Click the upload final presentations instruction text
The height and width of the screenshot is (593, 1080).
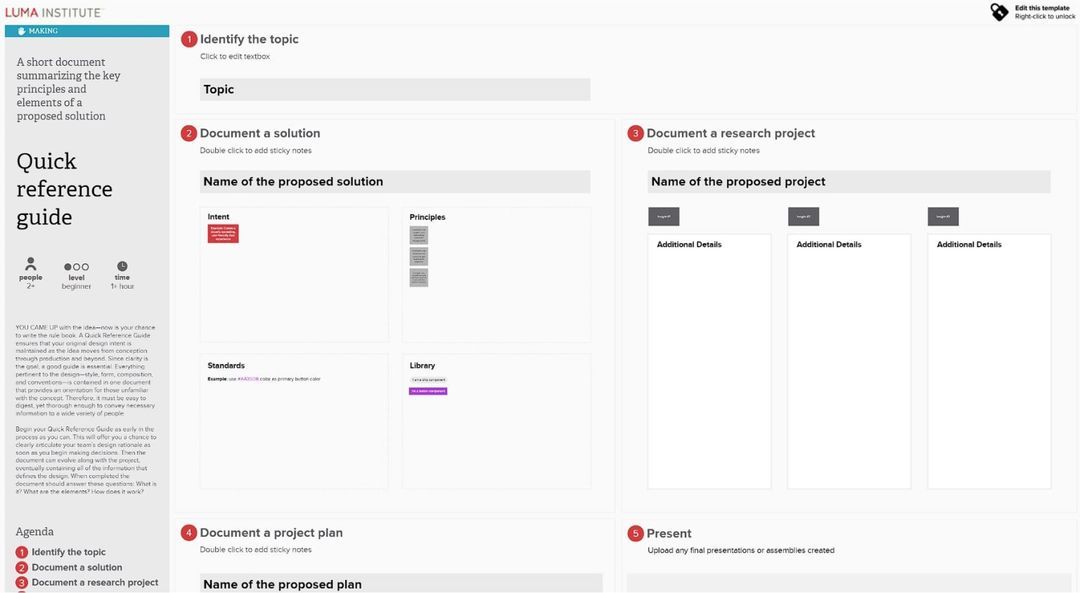click(x=740, y=550)
